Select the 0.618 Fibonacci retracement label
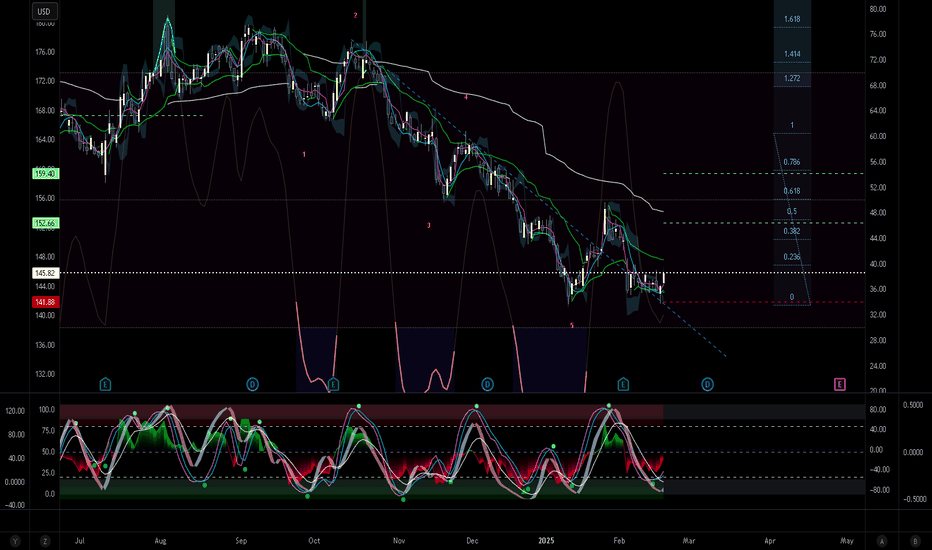 [x=792, y=191]
